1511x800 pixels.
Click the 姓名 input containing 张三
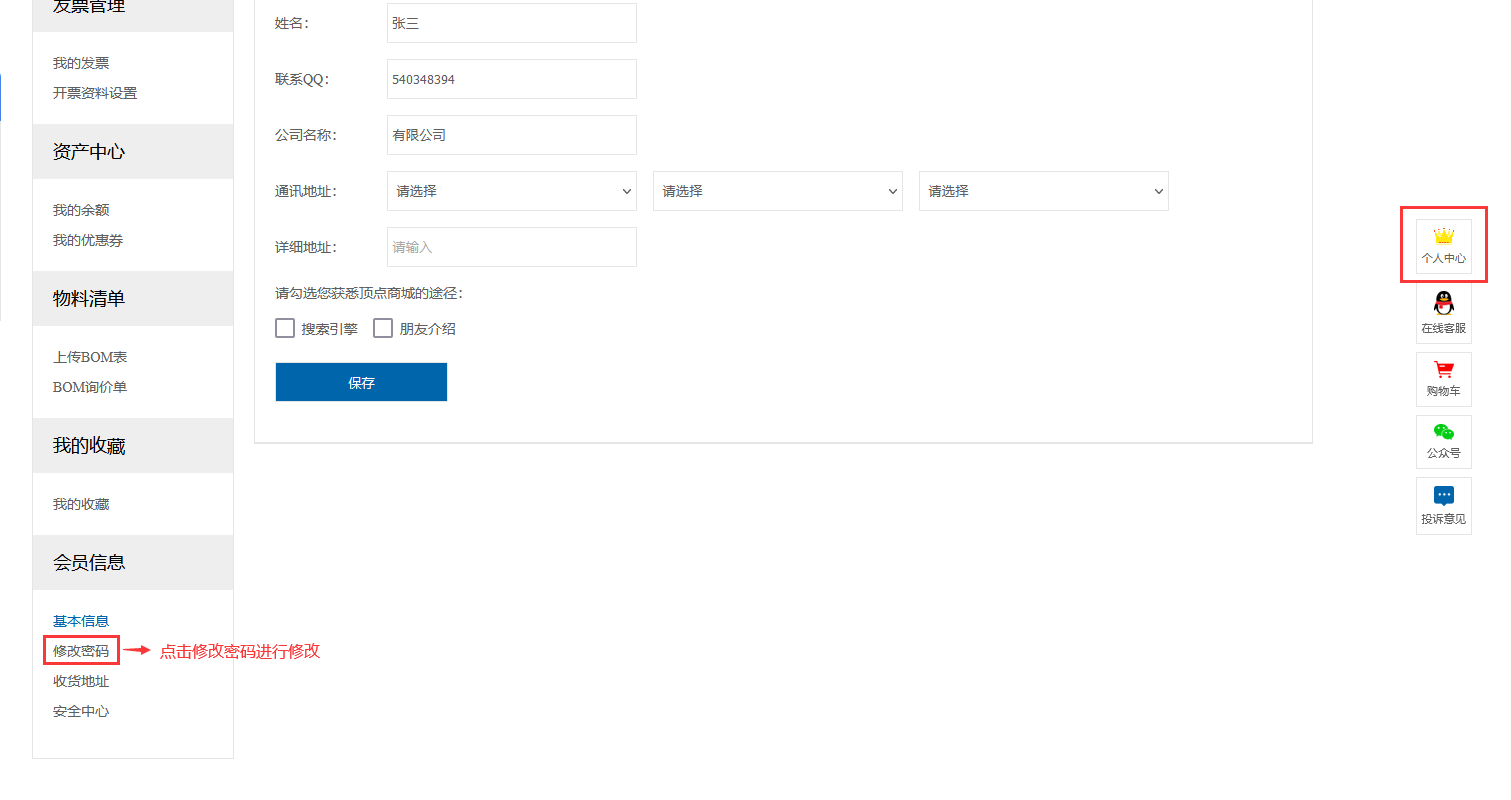(511, 22)
